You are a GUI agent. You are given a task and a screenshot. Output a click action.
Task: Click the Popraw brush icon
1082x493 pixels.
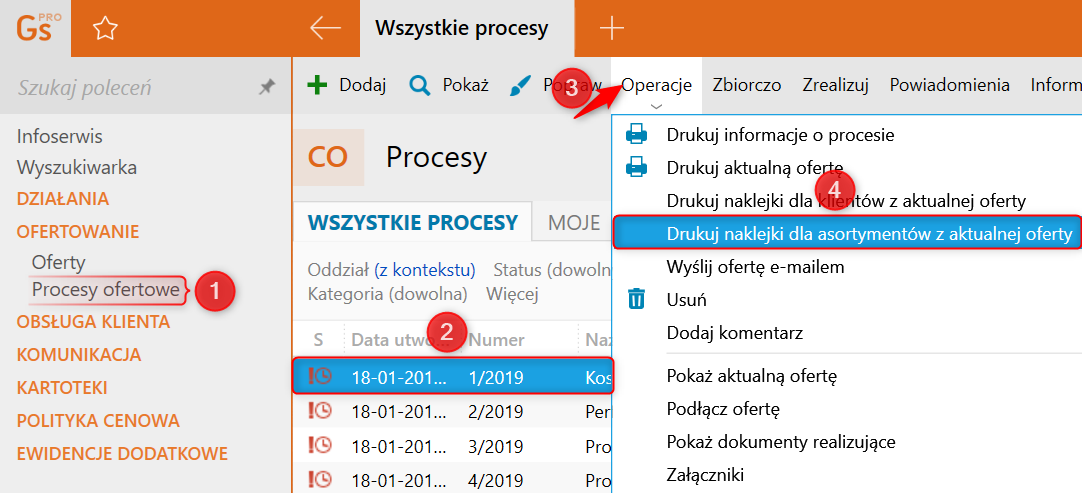click(521, 86)
